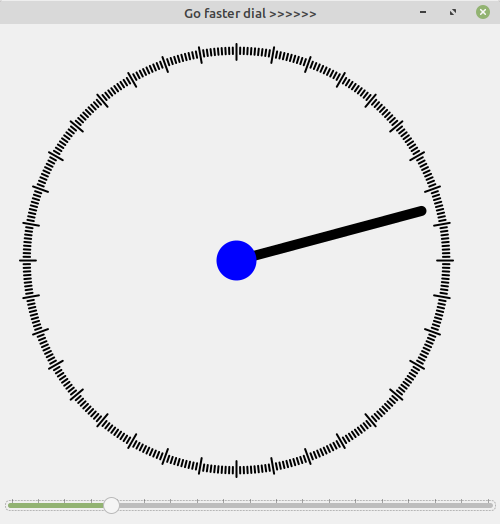500x524 pixels.
Task: Click the blue center hub of the dial
Action: point(236,260)
